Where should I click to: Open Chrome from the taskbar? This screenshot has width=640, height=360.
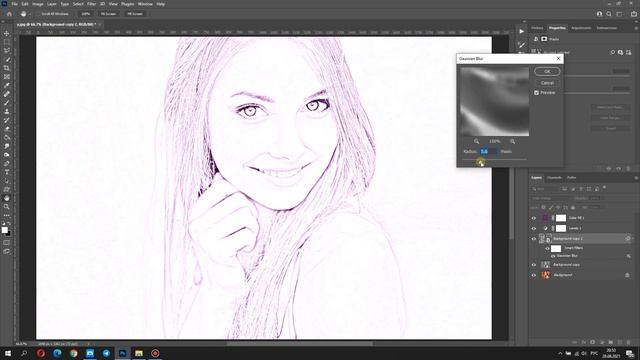(x=73, y=353)
